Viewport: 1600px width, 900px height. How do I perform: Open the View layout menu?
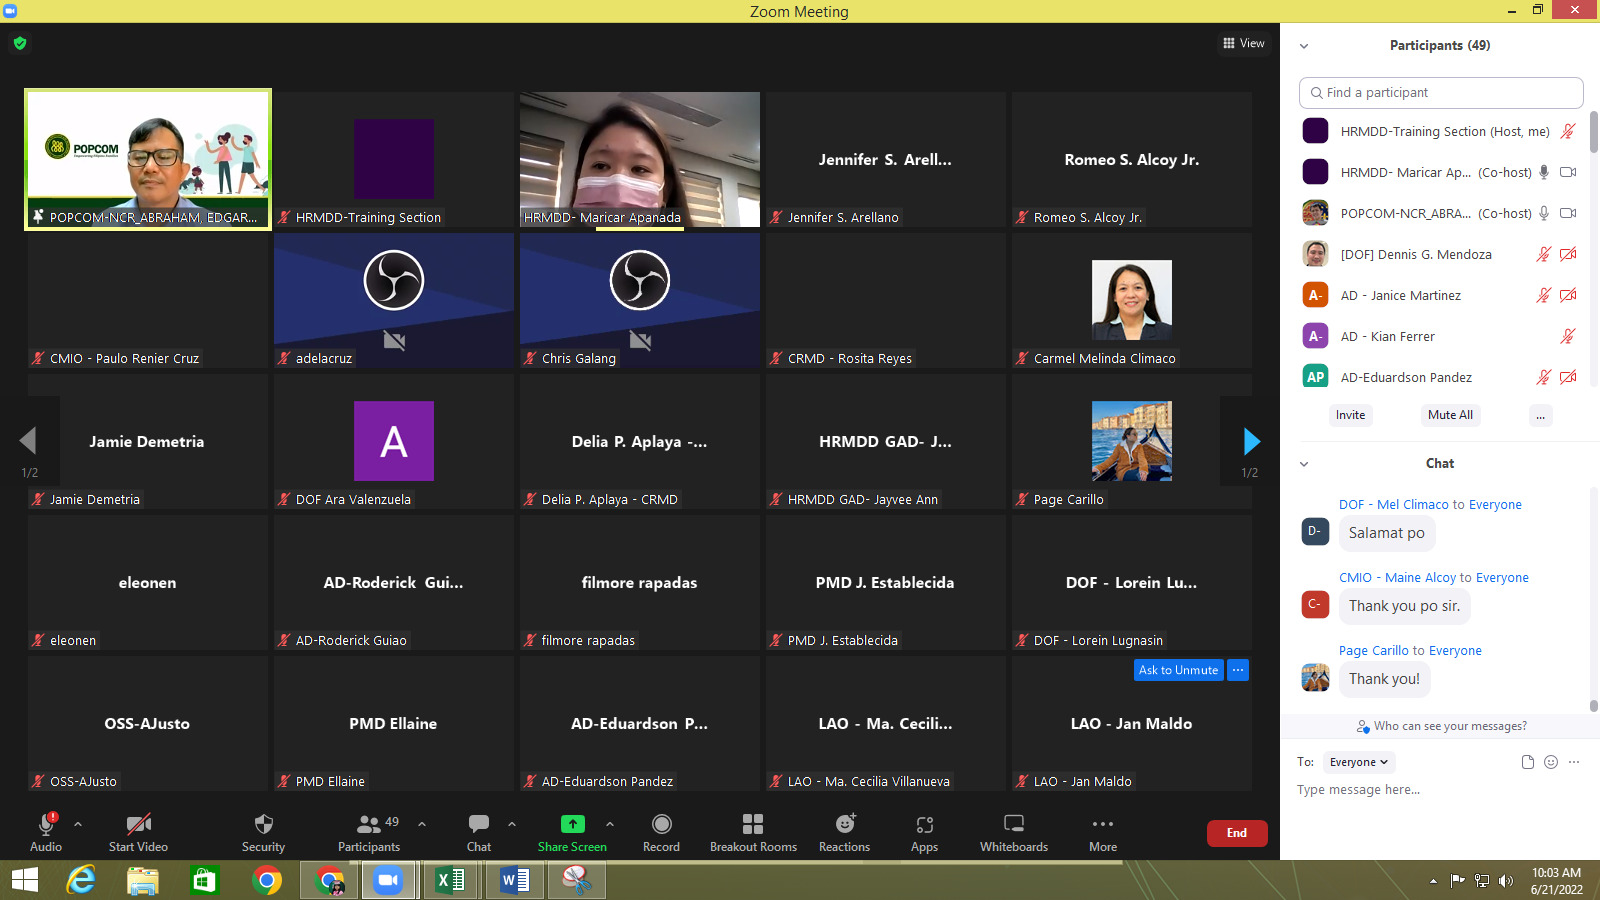click(1243, 43)
